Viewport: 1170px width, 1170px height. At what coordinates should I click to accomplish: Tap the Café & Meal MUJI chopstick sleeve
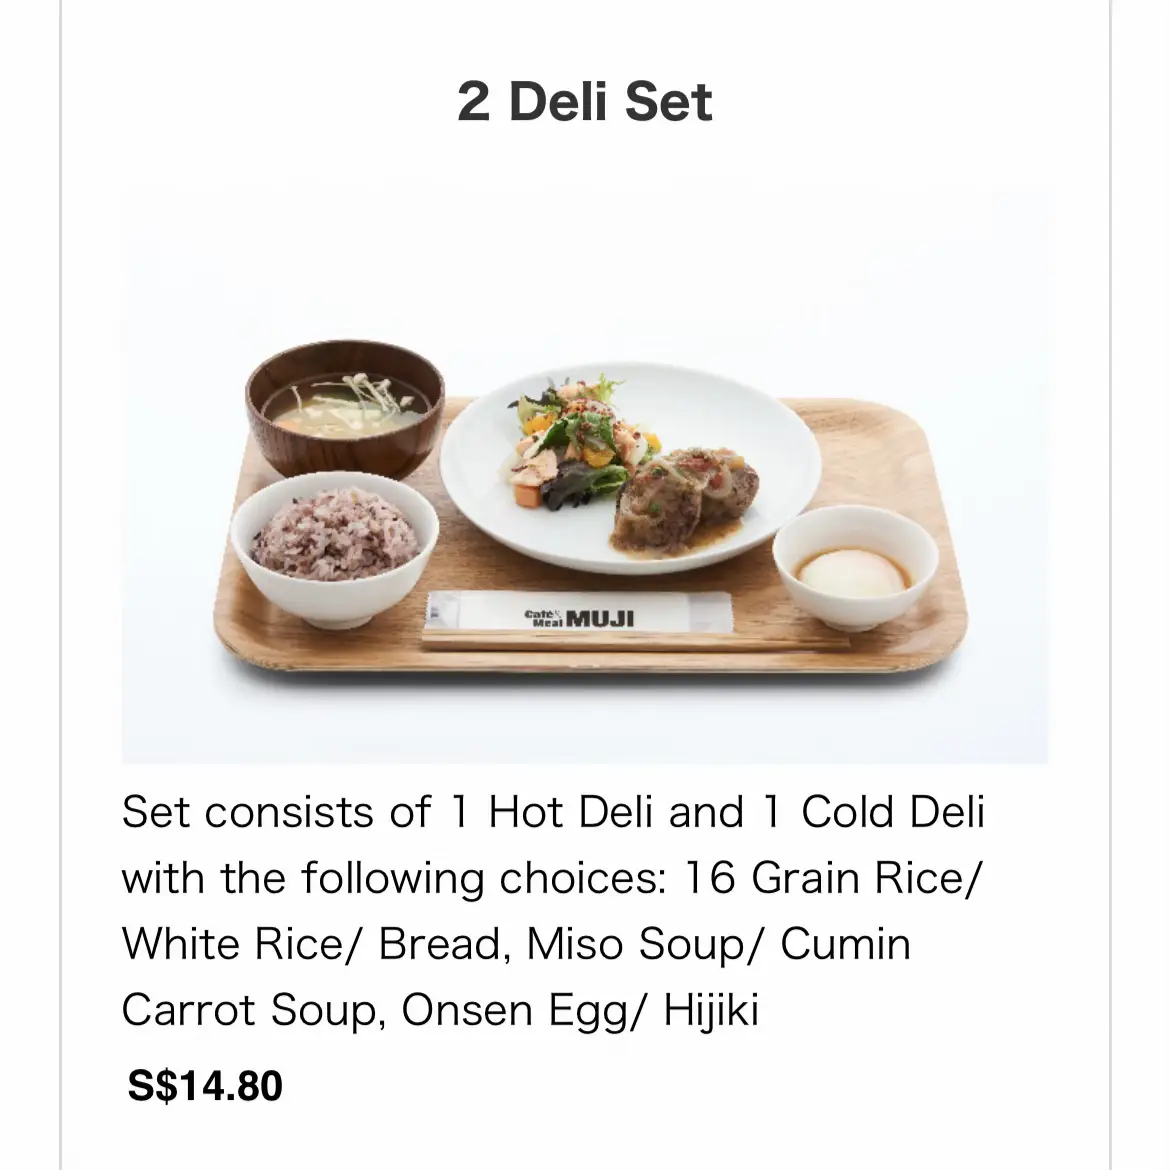(579, 613)
